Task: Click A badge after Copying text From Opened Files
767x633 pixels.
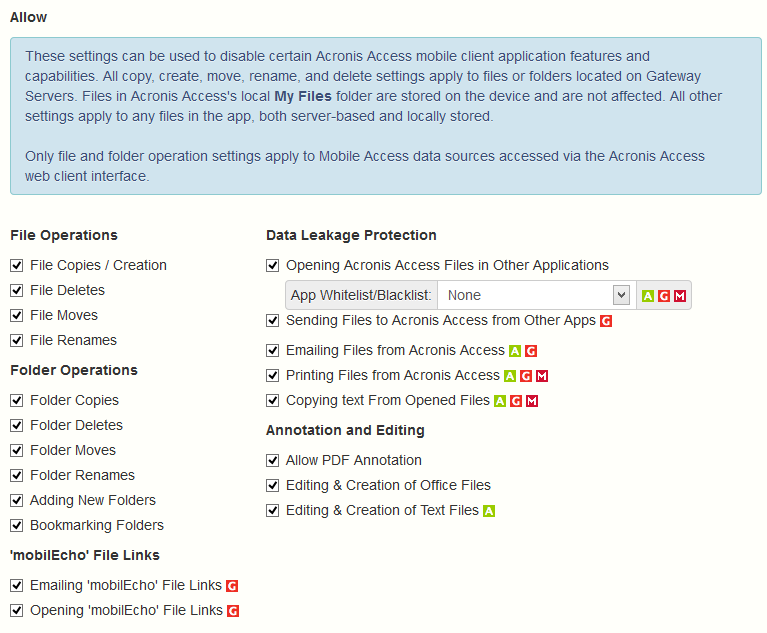Action: click(500, 401)
